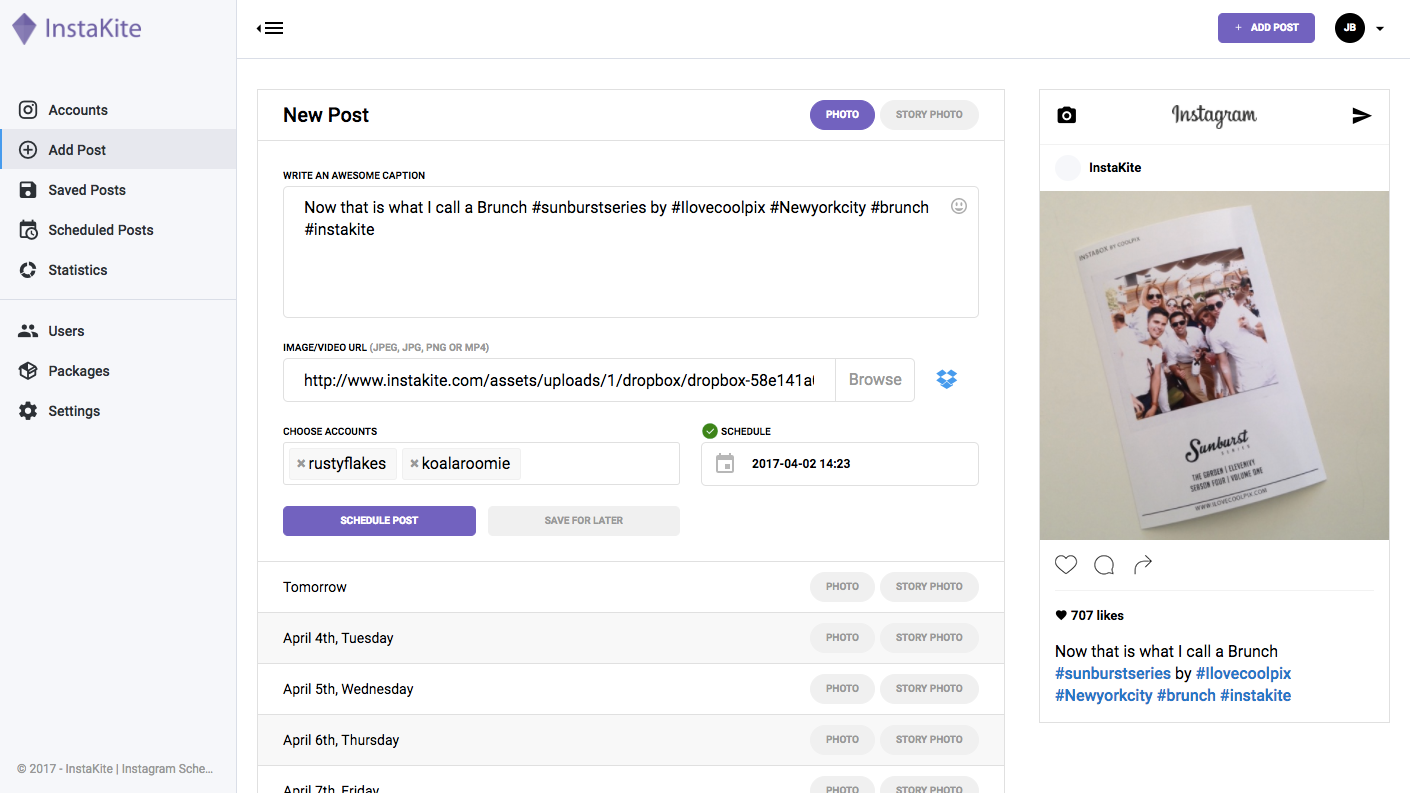This screenshot has width=1410, height=793.
Task: Click the comment bubble icon in preview
Action: 1104,565
